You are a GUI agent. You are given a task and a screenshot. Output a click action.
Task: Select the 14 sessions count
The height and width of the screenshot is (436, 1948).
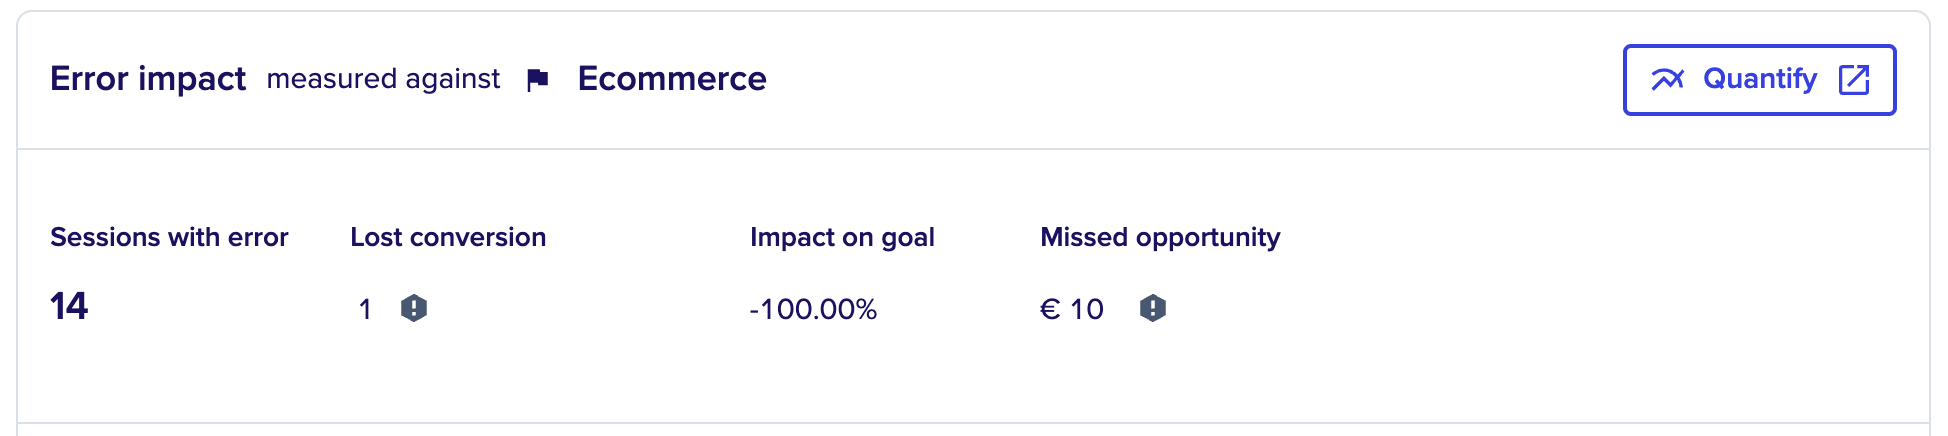(69, 306)
